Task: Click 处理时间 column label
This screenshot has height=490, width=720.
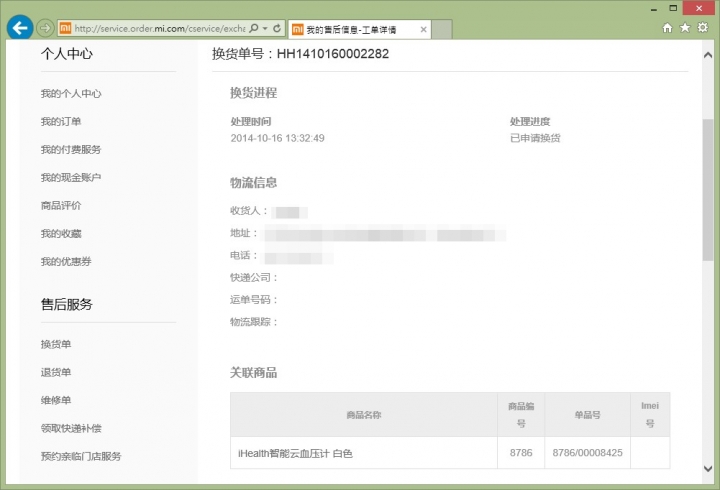Action: coord(251,122)
